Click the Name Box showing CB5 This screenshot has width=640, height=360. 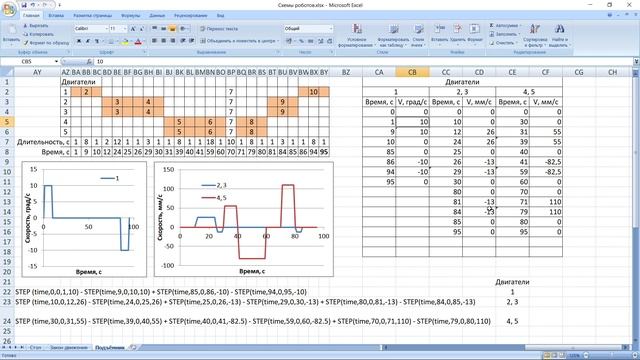pyautogui.click(x=27, y=61)
